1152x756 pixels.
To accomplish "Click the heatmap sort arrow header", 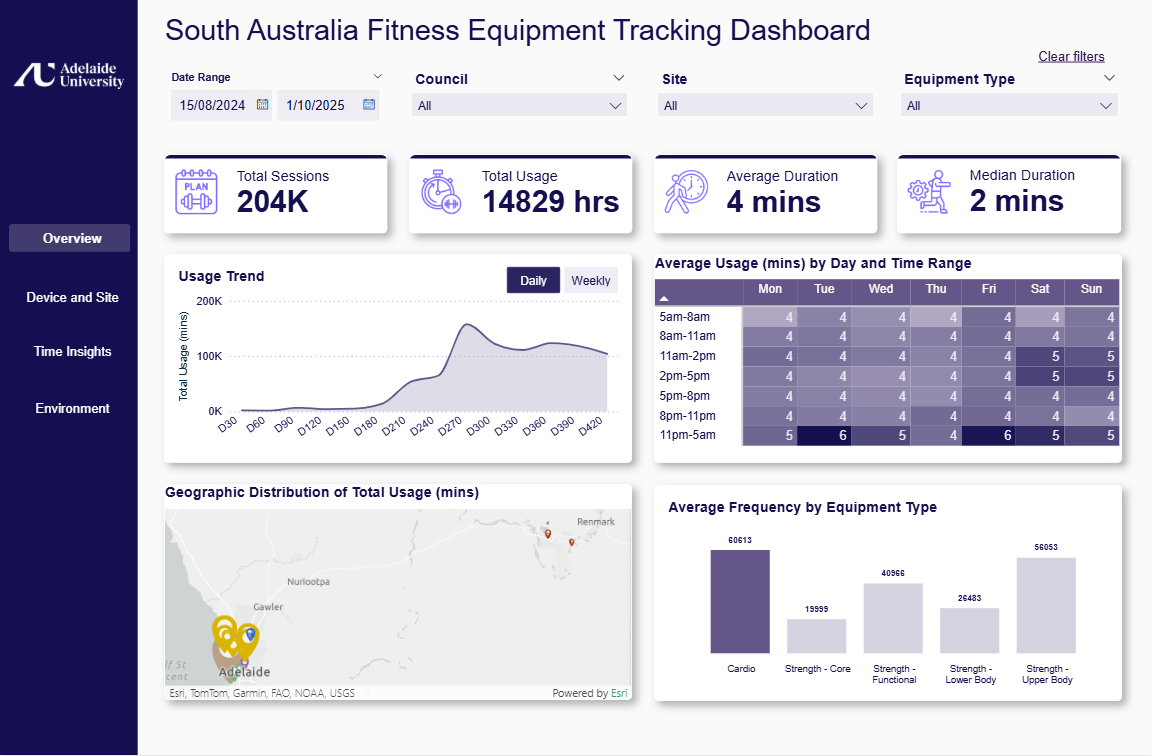I will (664, 297).
